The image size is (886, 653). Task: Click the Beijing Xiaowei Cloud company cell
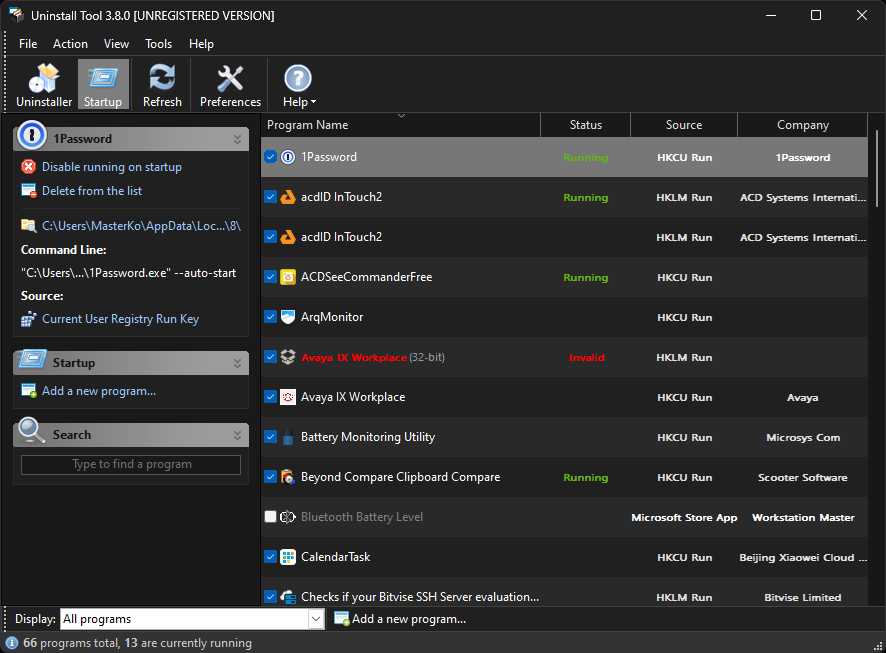803,558
